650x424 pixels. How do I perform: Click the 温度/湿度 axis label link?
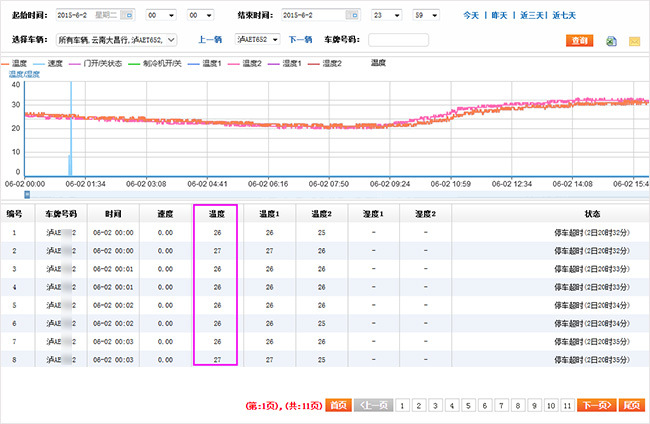tap(24, 75)
